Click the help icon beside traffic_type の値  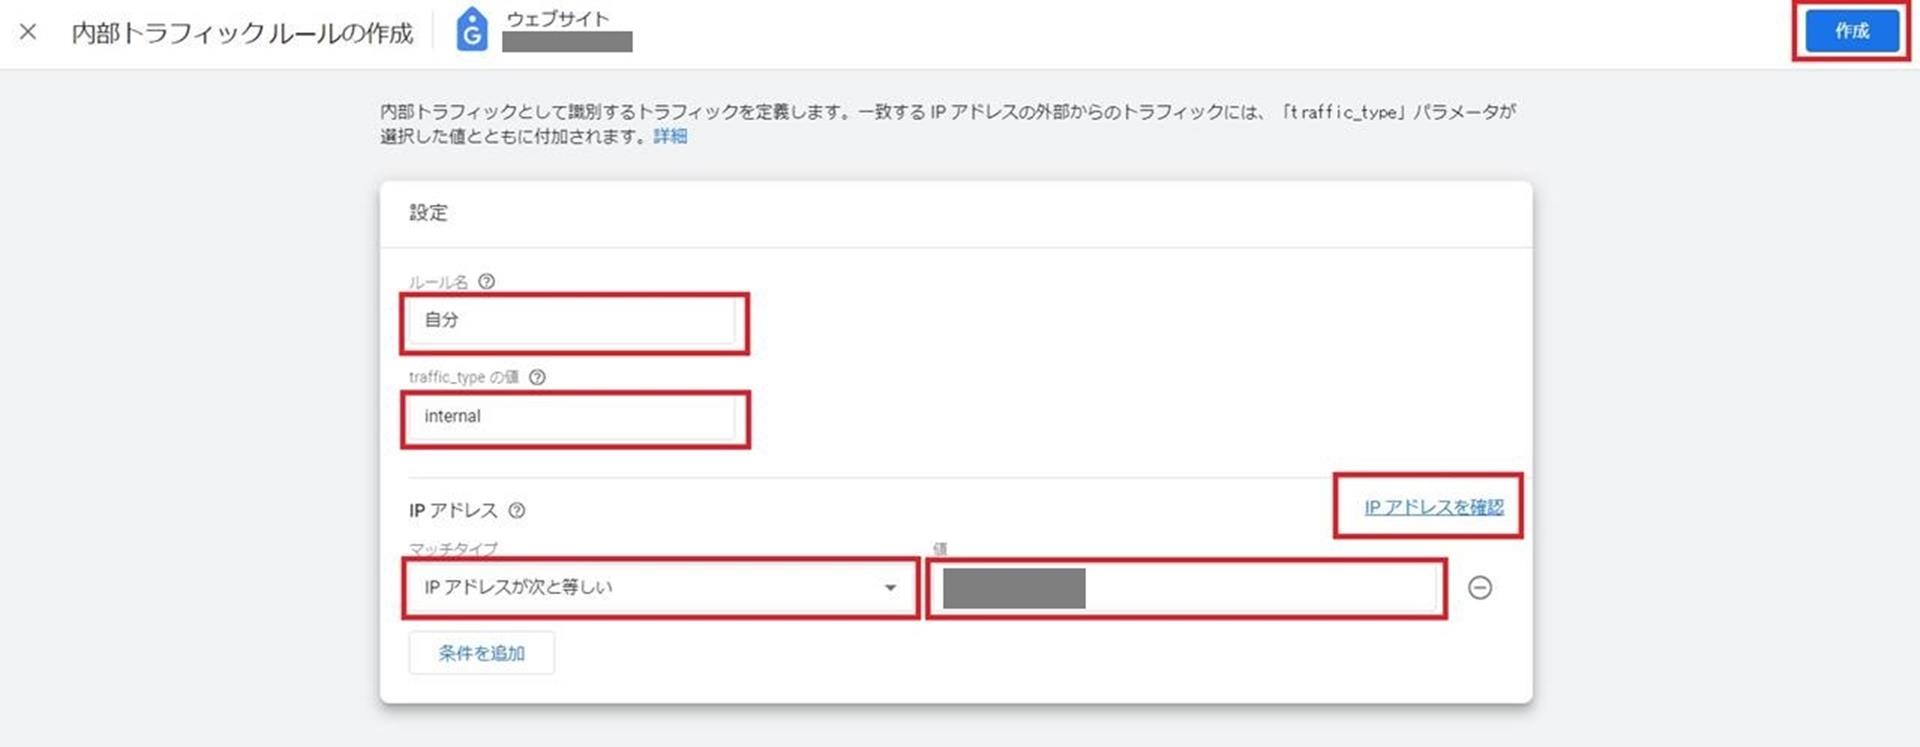[537, 377]
